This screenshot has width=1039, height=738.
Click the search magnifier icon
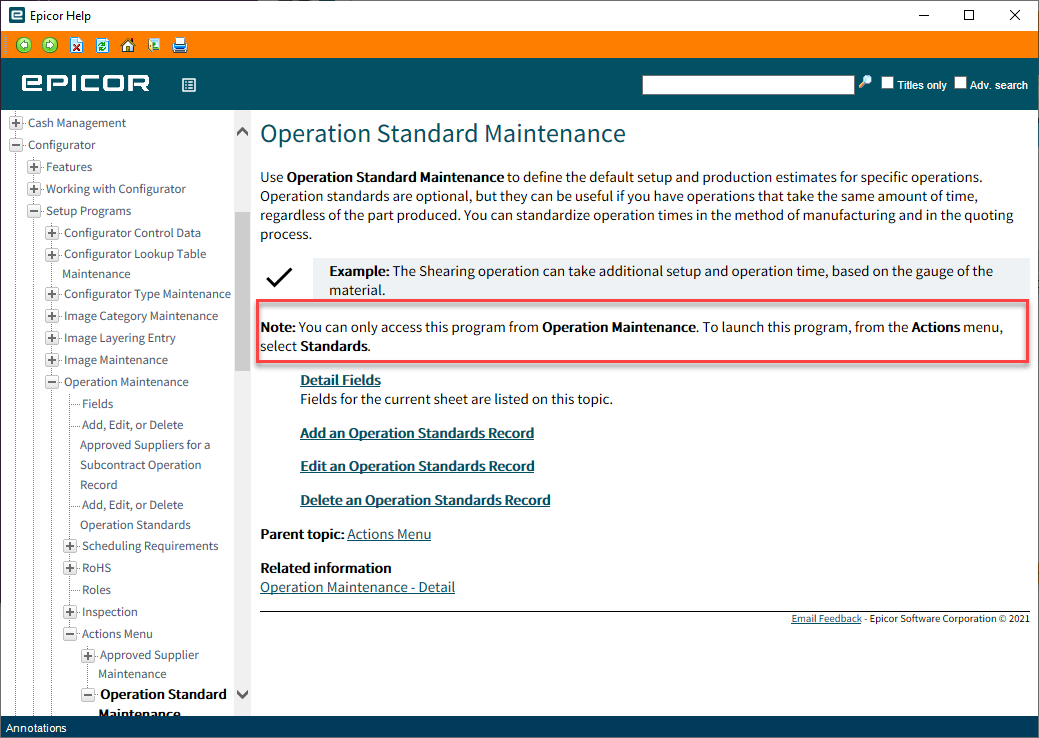tap(865, 83)
